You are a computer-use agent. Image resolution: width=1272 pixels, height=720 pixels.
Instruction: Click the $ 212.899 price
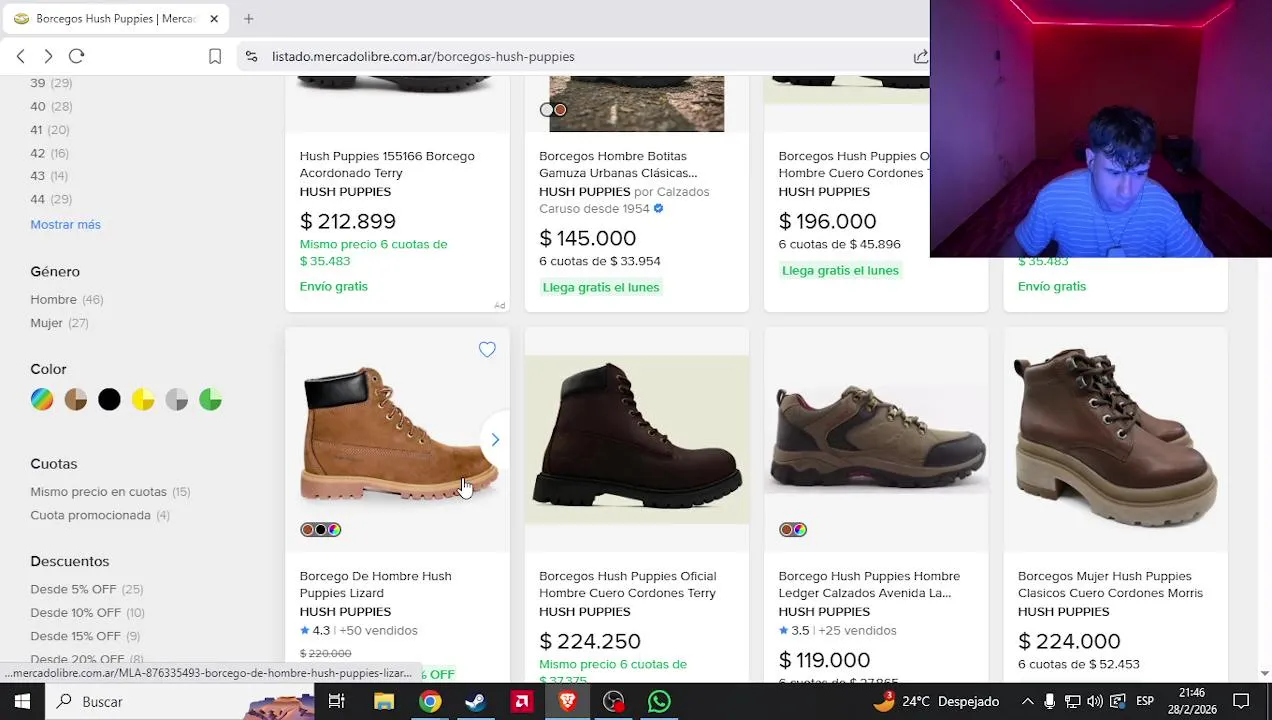(348, 221)
